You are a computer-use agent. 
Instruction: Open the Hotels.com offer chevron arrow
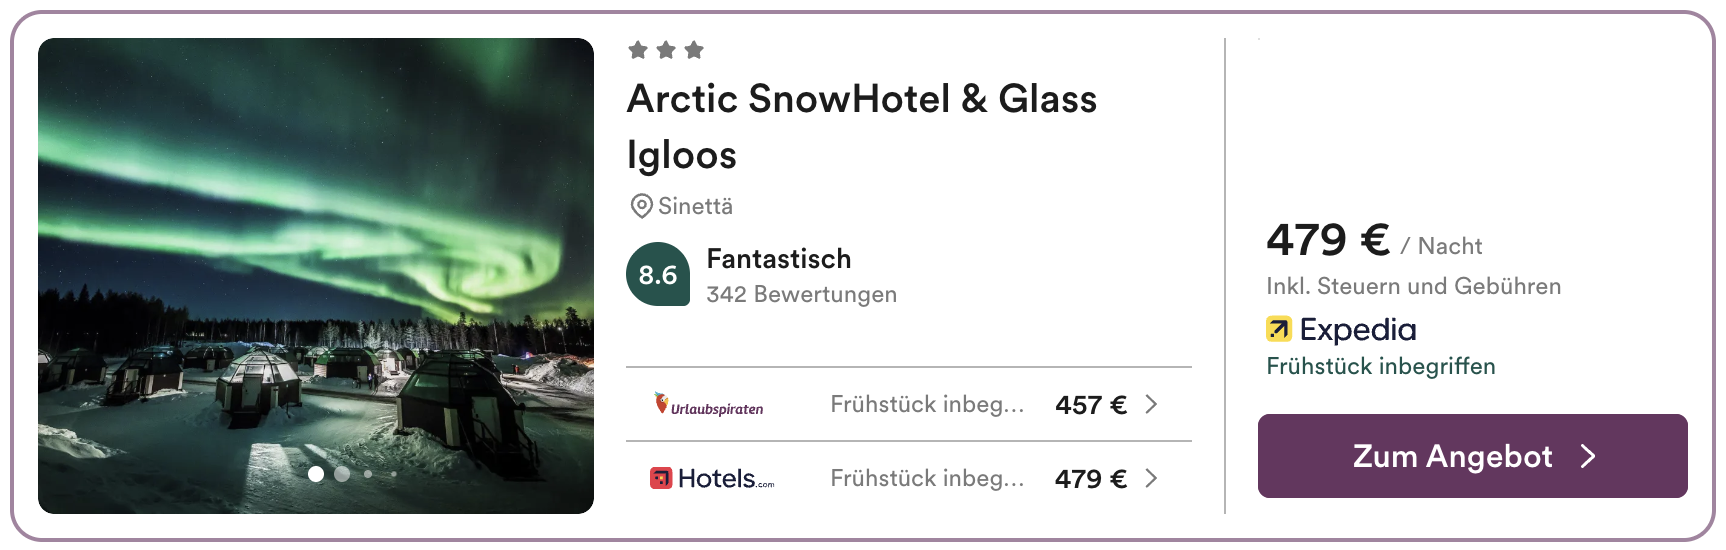(1151, 478)
